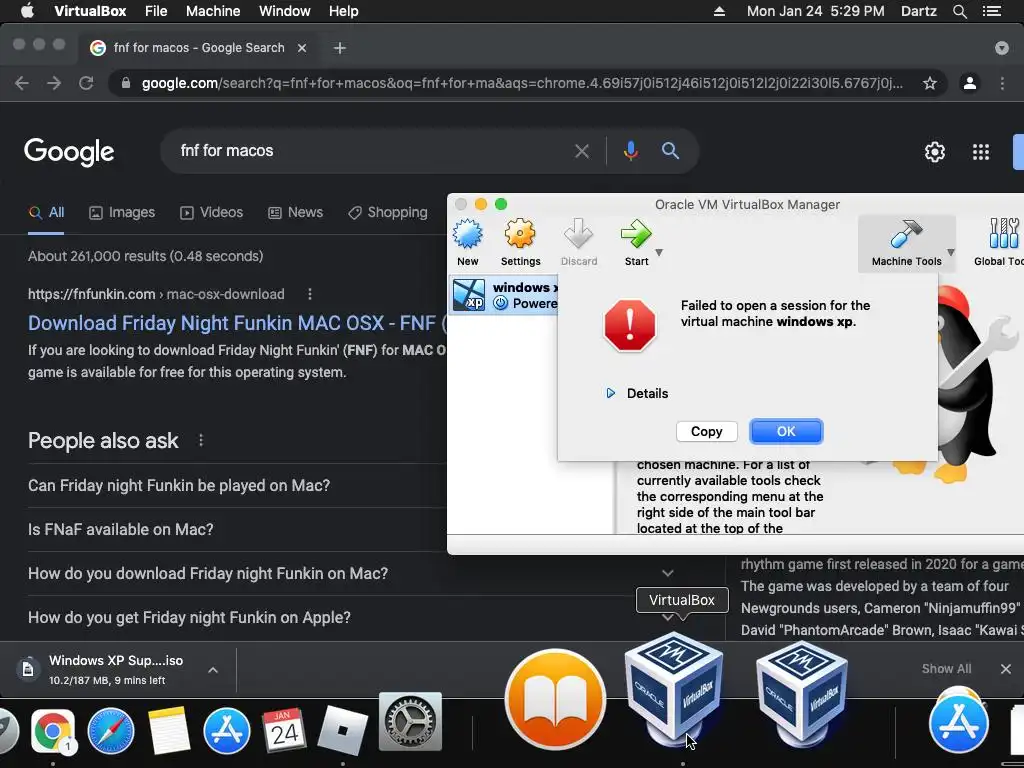The height and width of the screenshot is (768, 1024).
Task: Select the All results tab
Action: click(x=46, y=212)
